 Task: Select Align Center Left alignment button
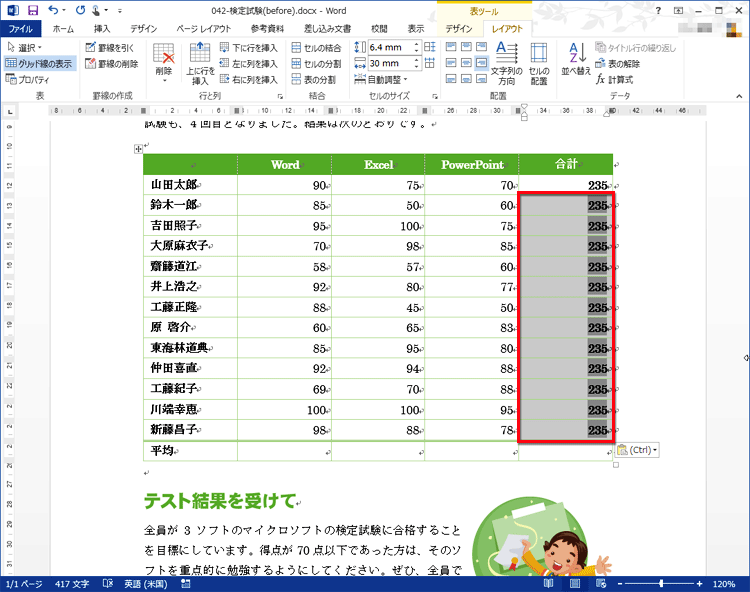(x=451, y=63)
